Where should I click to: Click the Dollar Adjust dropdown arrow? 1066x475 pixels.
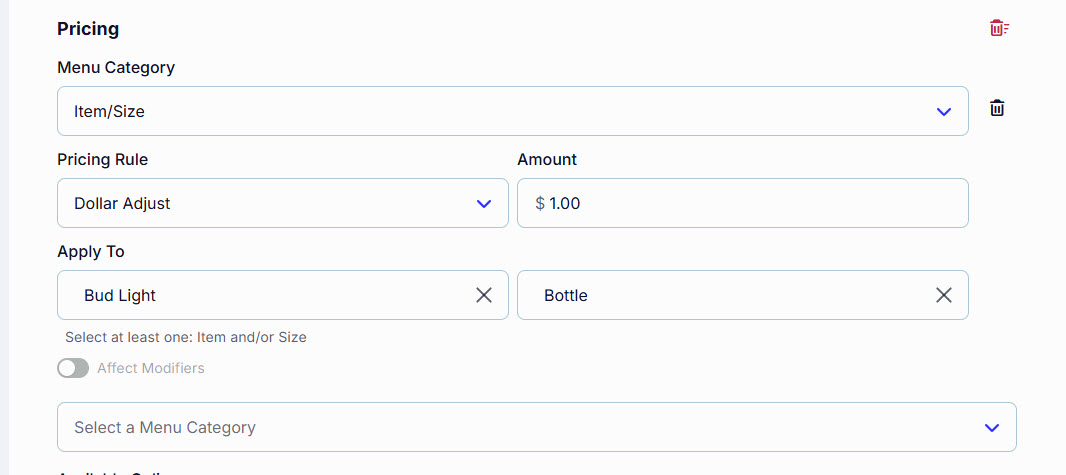(x=483, y=203)
